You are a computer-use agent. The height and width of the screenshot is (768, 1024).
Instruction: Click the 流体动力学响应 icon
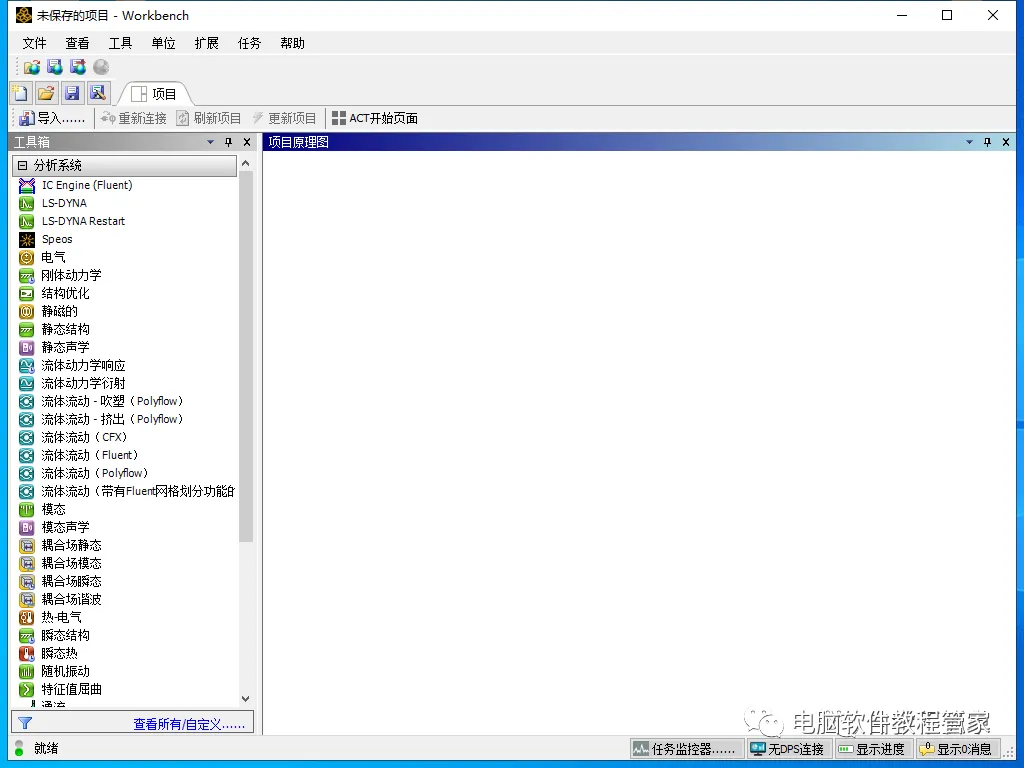pos(27,366)
